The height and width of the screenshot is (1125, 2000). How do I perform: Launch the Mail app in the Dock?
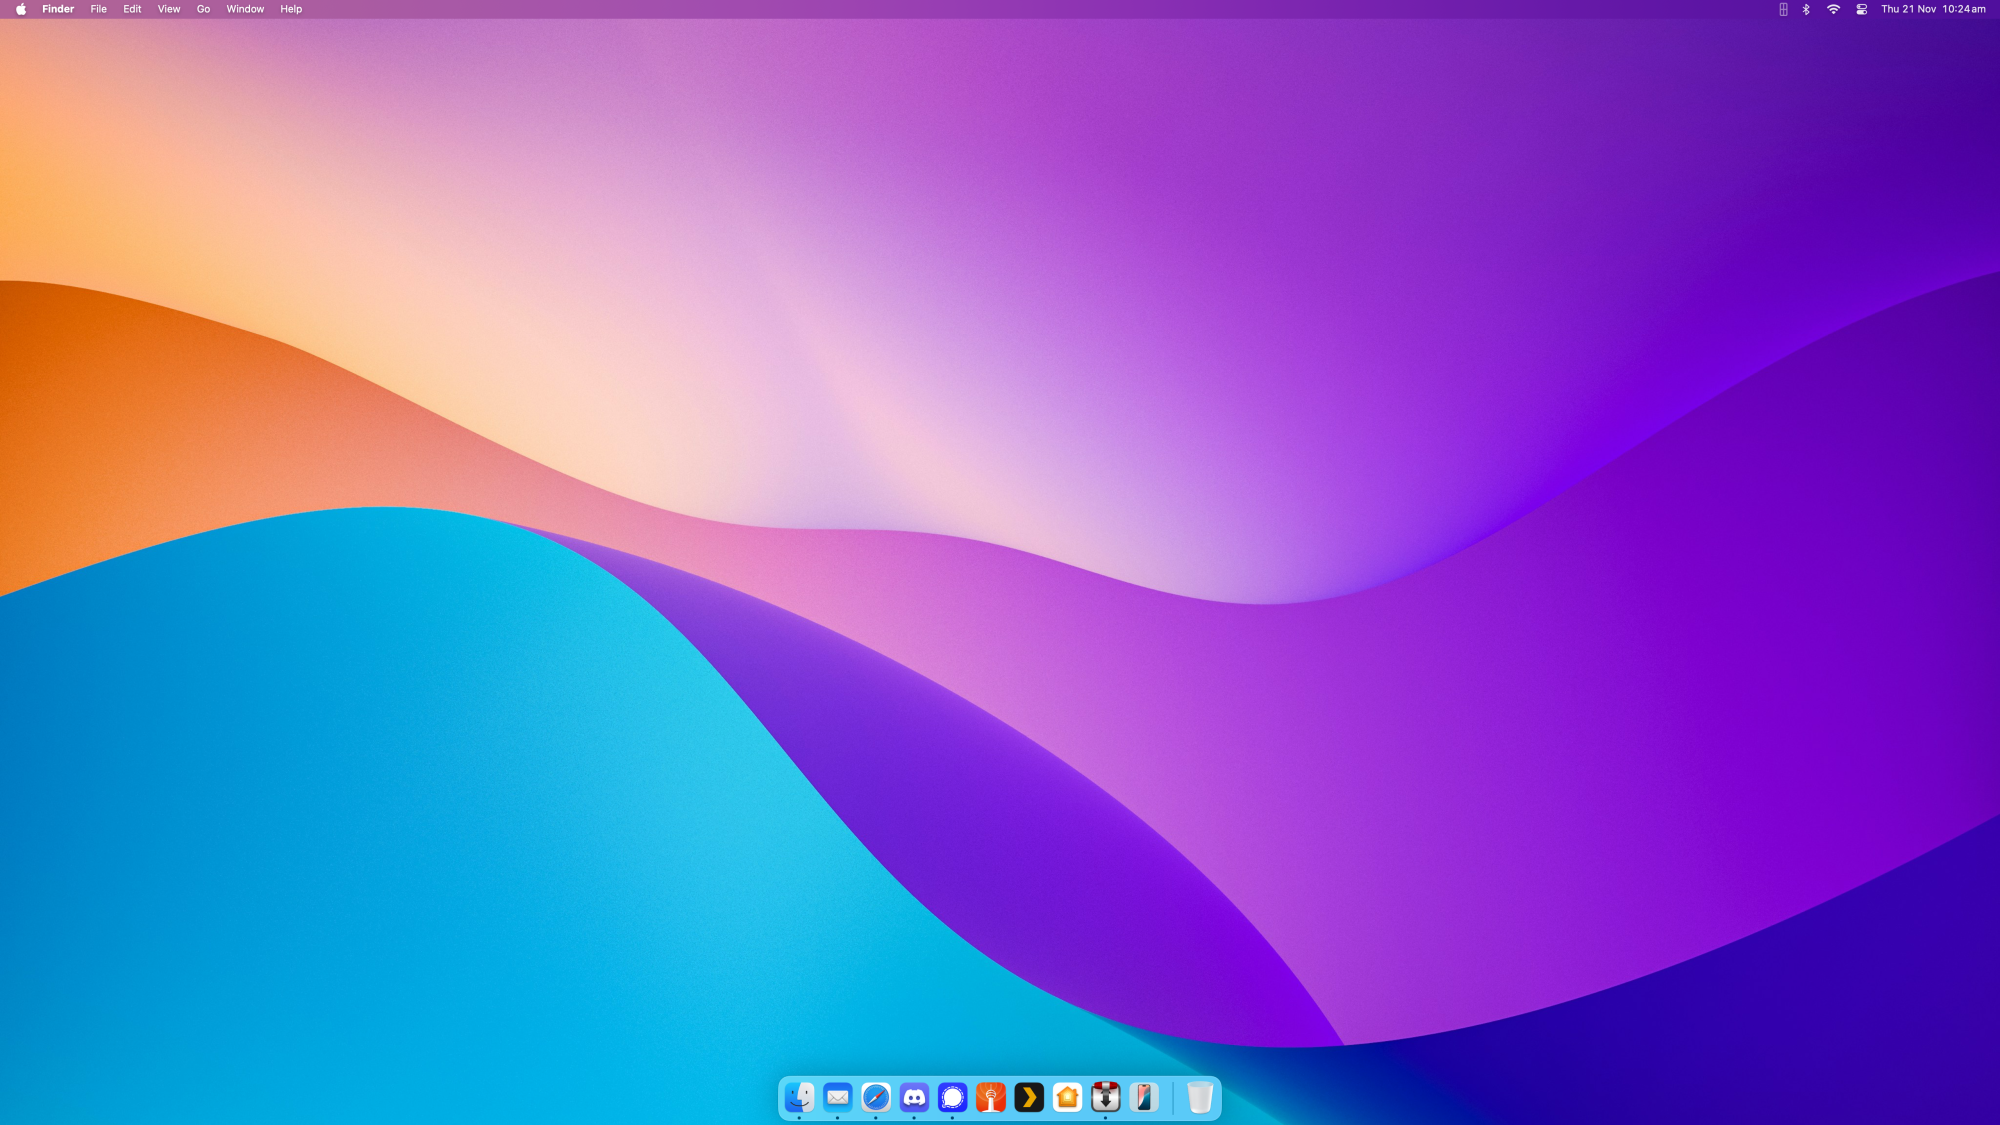coord(838,1097)
